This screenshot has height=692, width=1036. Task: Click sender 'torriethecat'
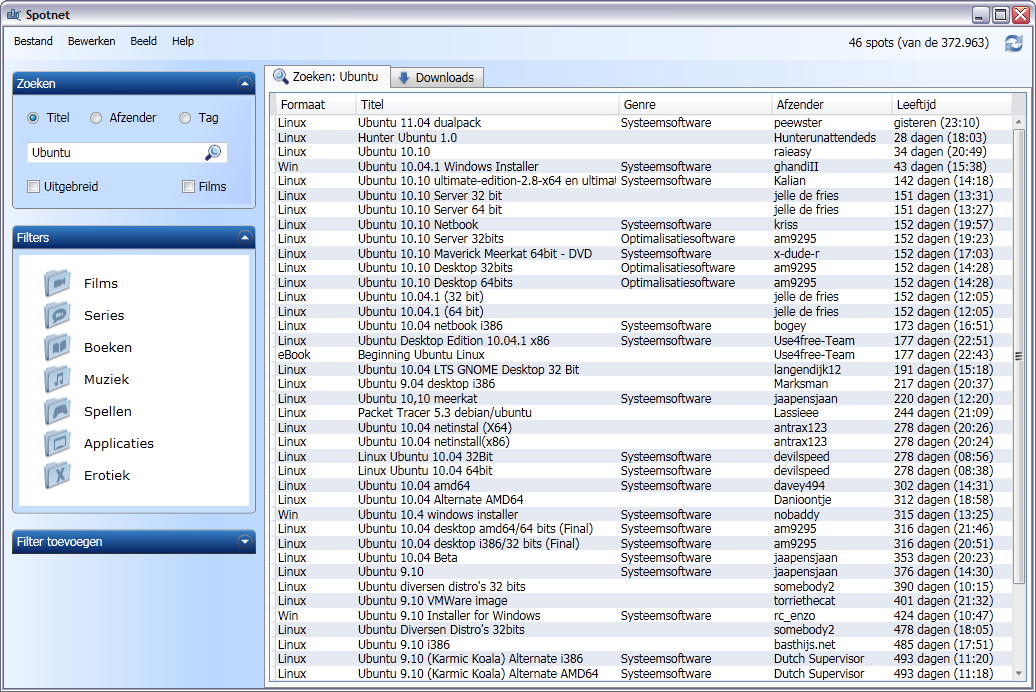click(x=804, y=601)
